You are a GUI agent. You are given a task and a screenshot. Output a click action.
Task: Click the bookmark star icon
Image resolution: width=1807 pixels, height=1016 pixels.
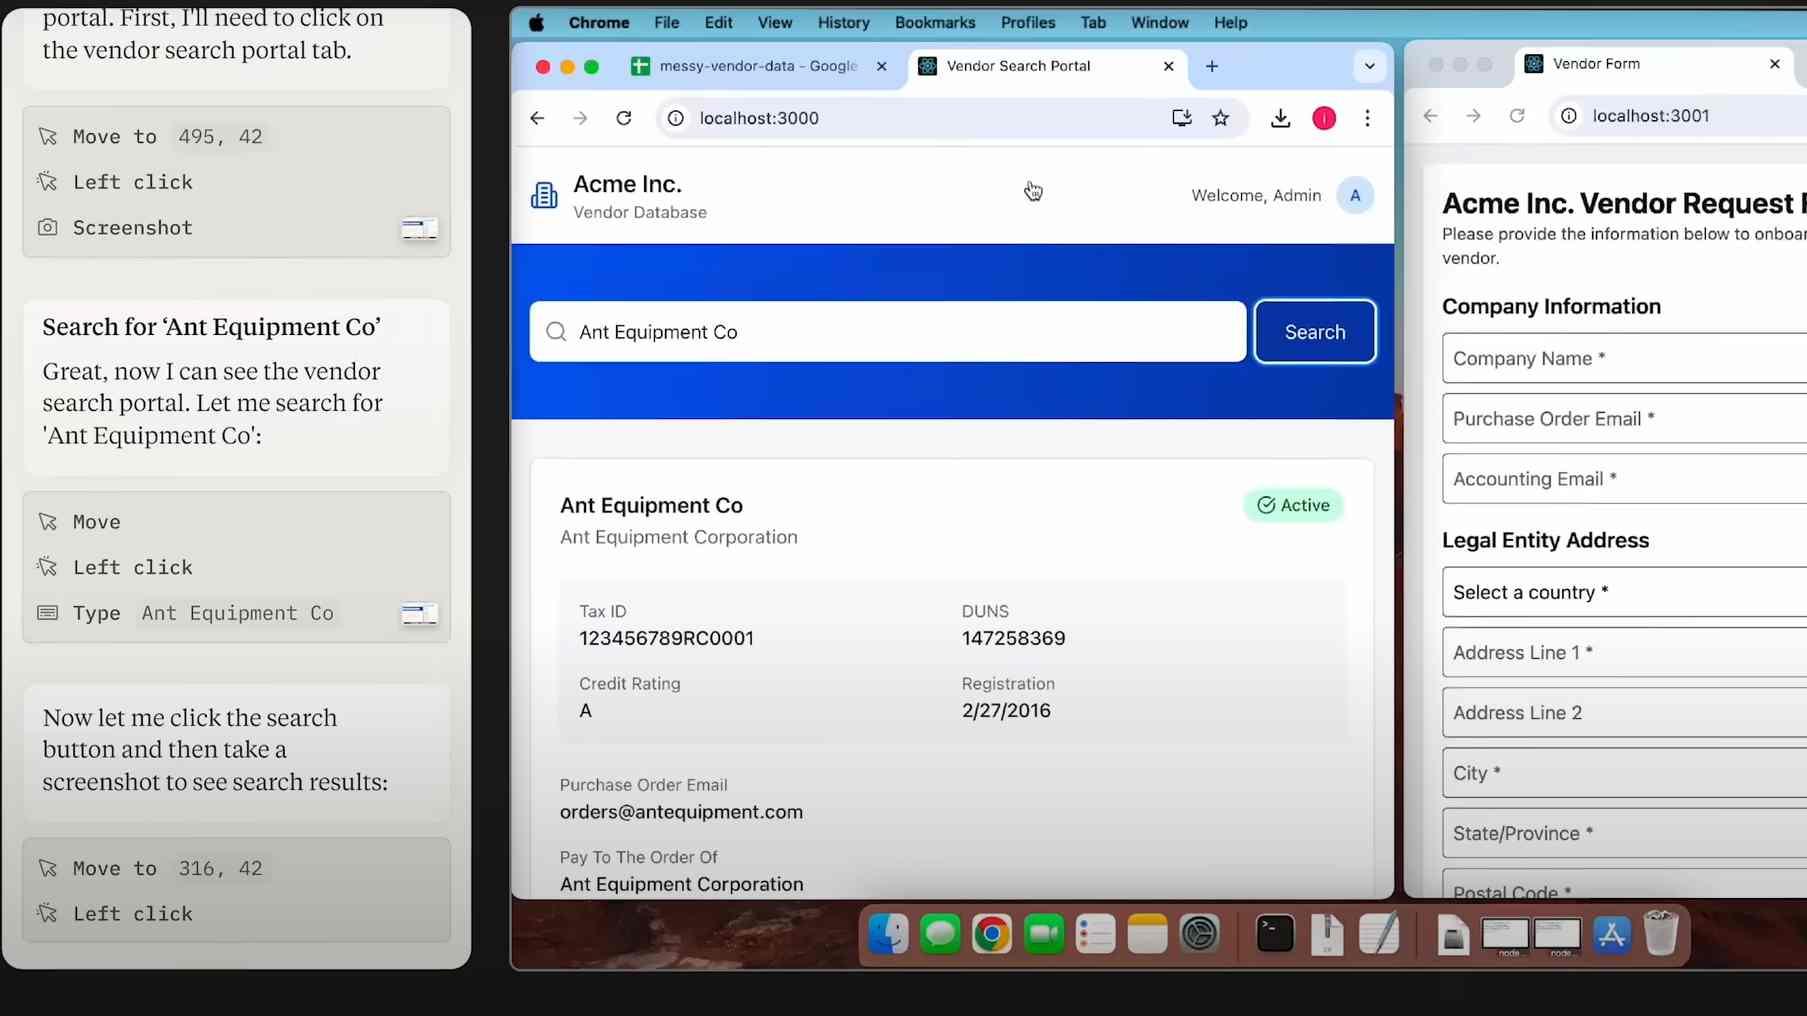pos(1220,118)
